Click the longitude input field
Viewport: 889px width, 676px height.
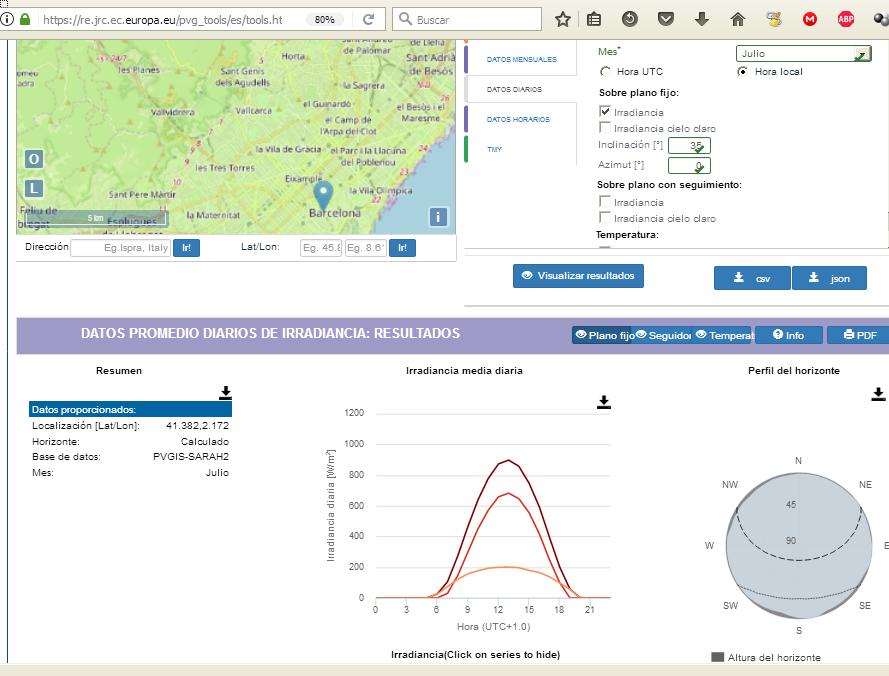tap(366, 248)
